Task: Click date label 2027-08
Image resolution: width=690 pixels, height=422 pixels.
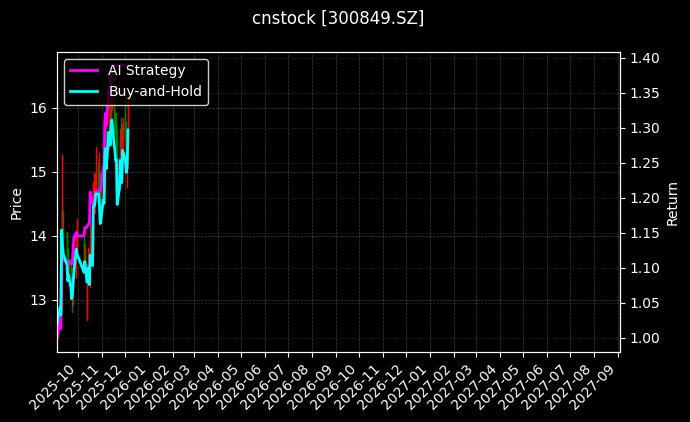Action: point(569,386)
